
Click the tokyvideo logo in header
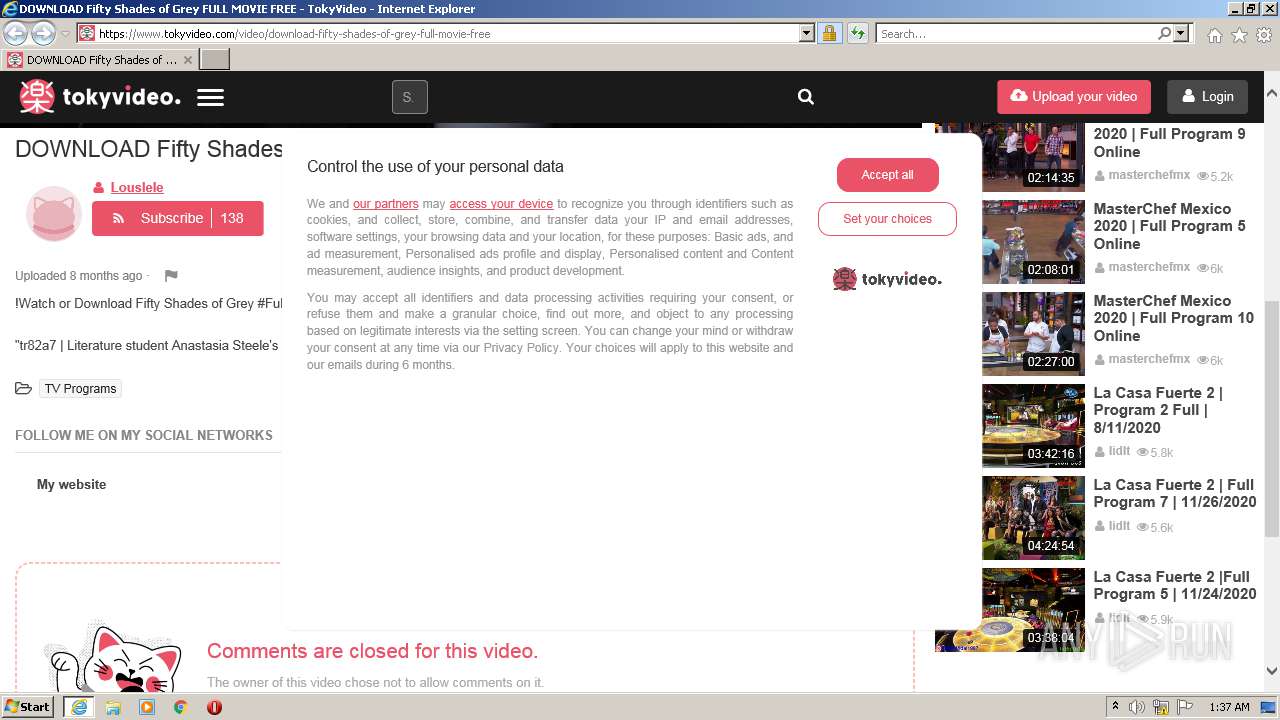pos(100,97)
